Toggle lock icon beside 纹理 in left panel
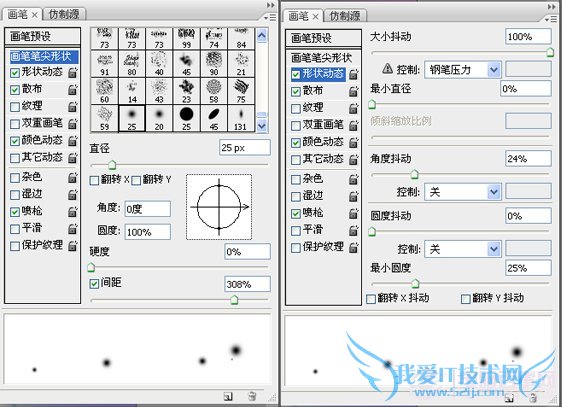Screen dimensions: 562x407 (72, 106)
